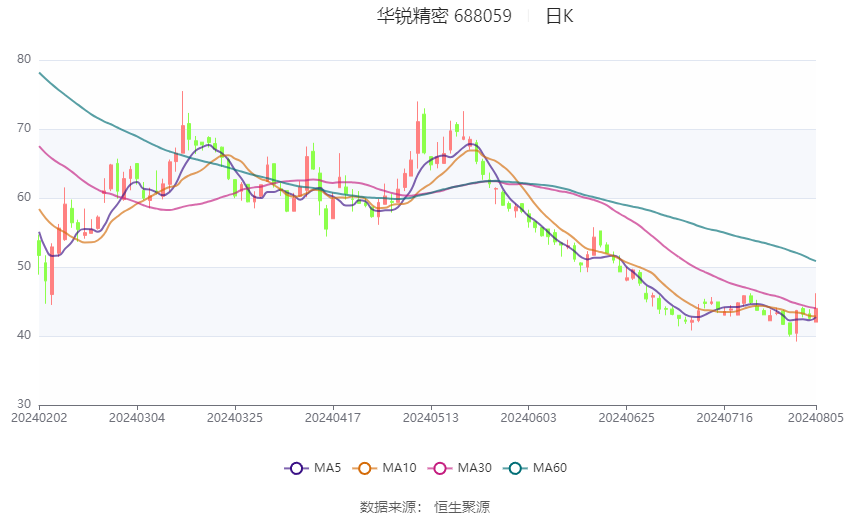This screenshot has height=517, width=850.
Task: Toggle the MA30 legend series
Action: pos(460,468)
